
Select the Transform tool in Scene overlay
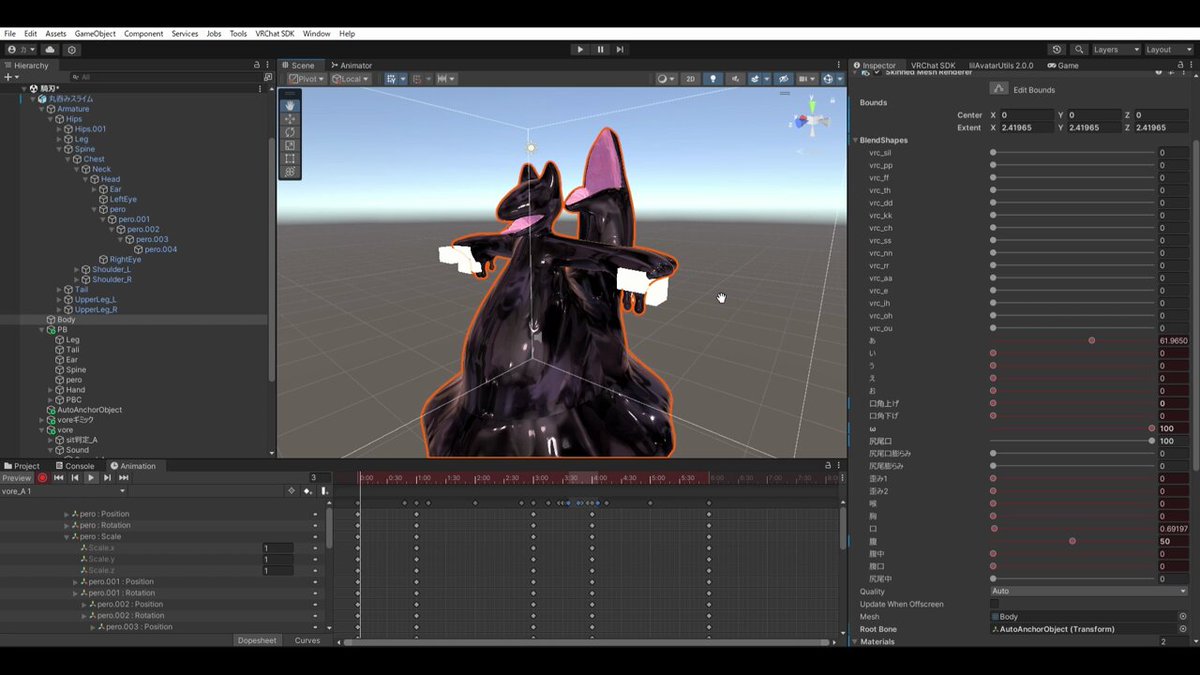pos(290,172)
